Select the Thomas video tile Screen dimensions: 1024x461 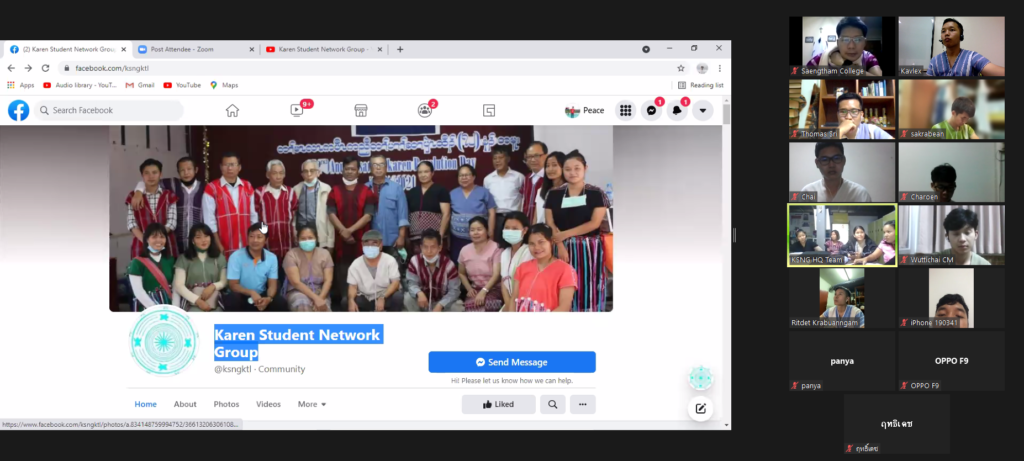pos(842,109)
